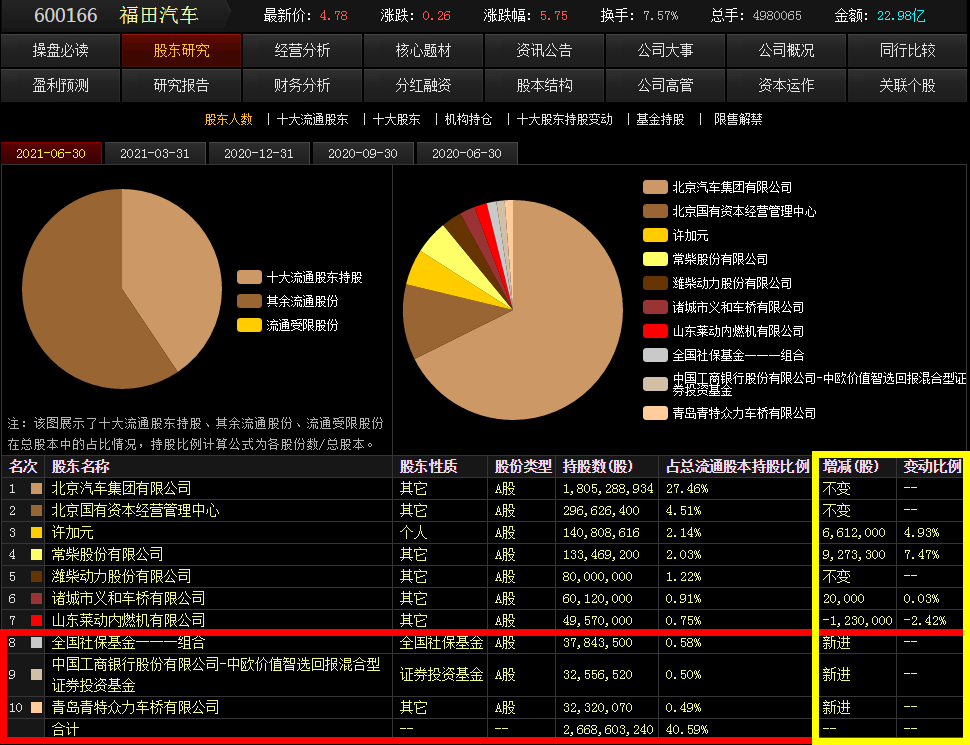Select the 股东研究 tab
The image size is (970, 745).
181,50
